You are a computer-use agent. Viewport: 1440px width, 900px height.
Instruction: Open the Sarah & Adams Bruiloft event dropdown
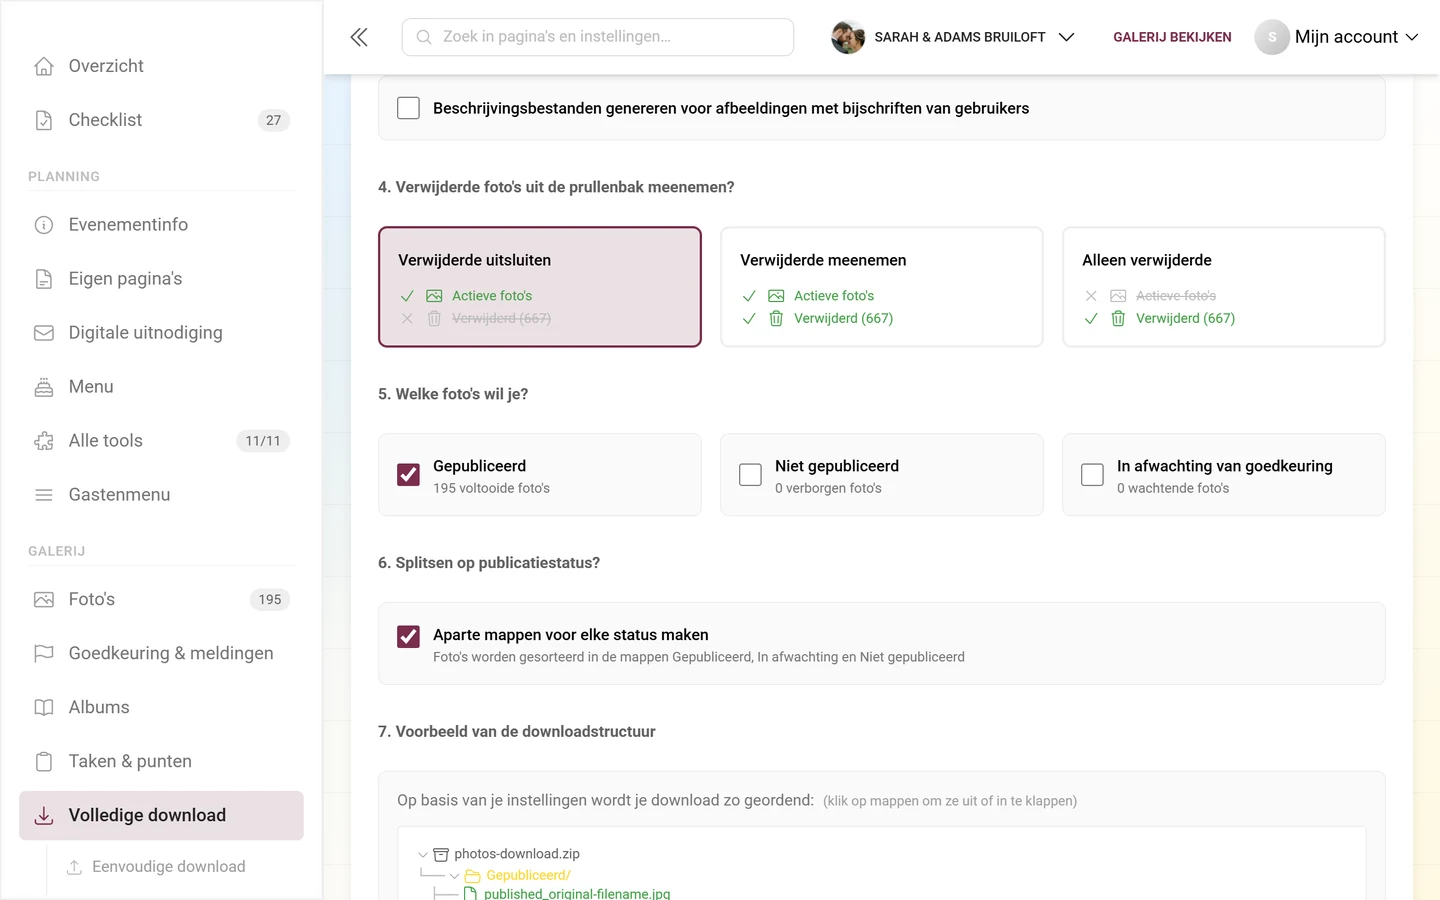coord(953,37)
